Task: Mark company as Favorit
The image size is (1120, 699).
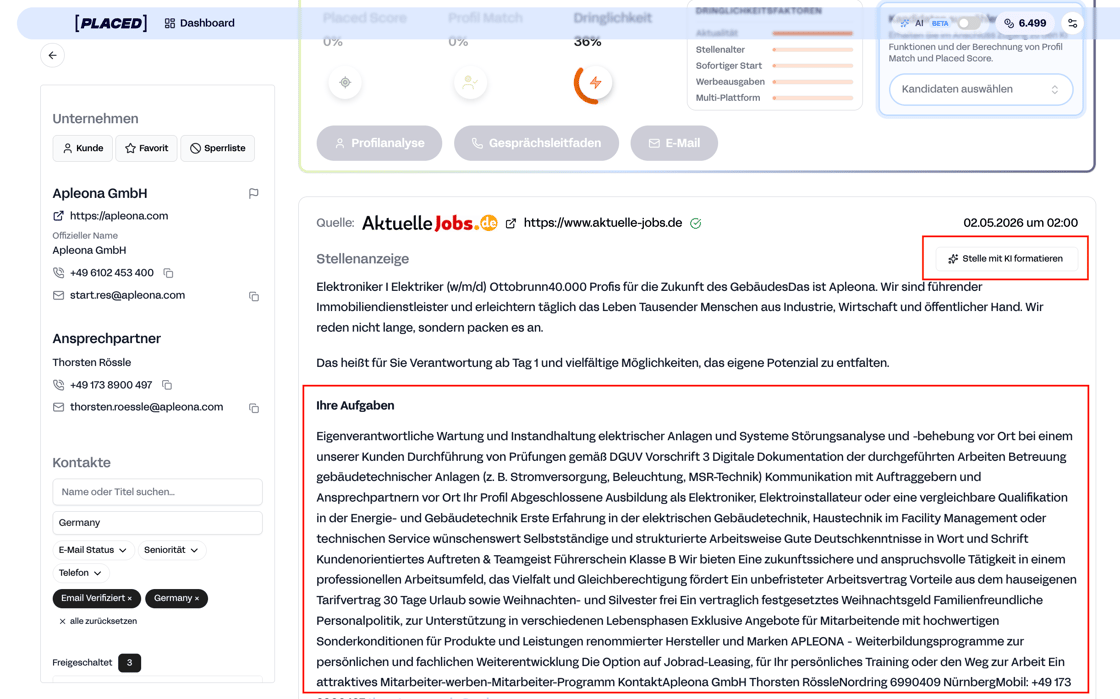Action: [x=146, y=148]
